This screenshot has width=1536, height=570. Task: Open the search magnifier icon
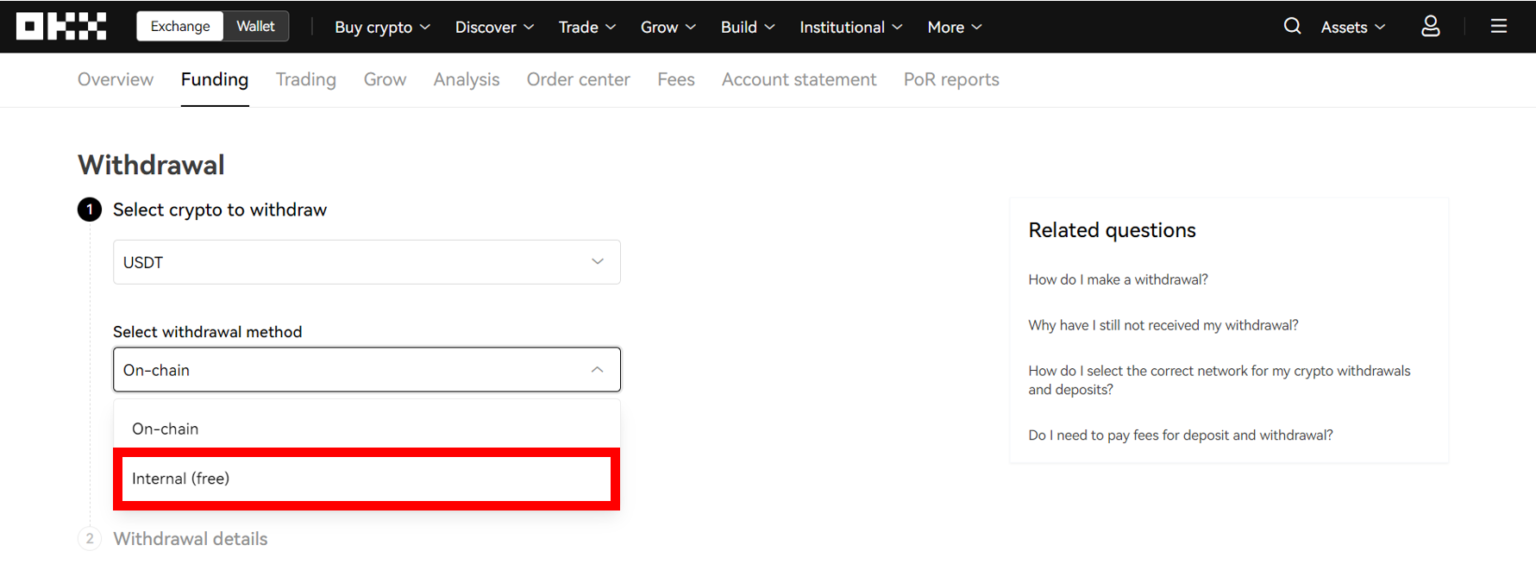click(1292, 27)
